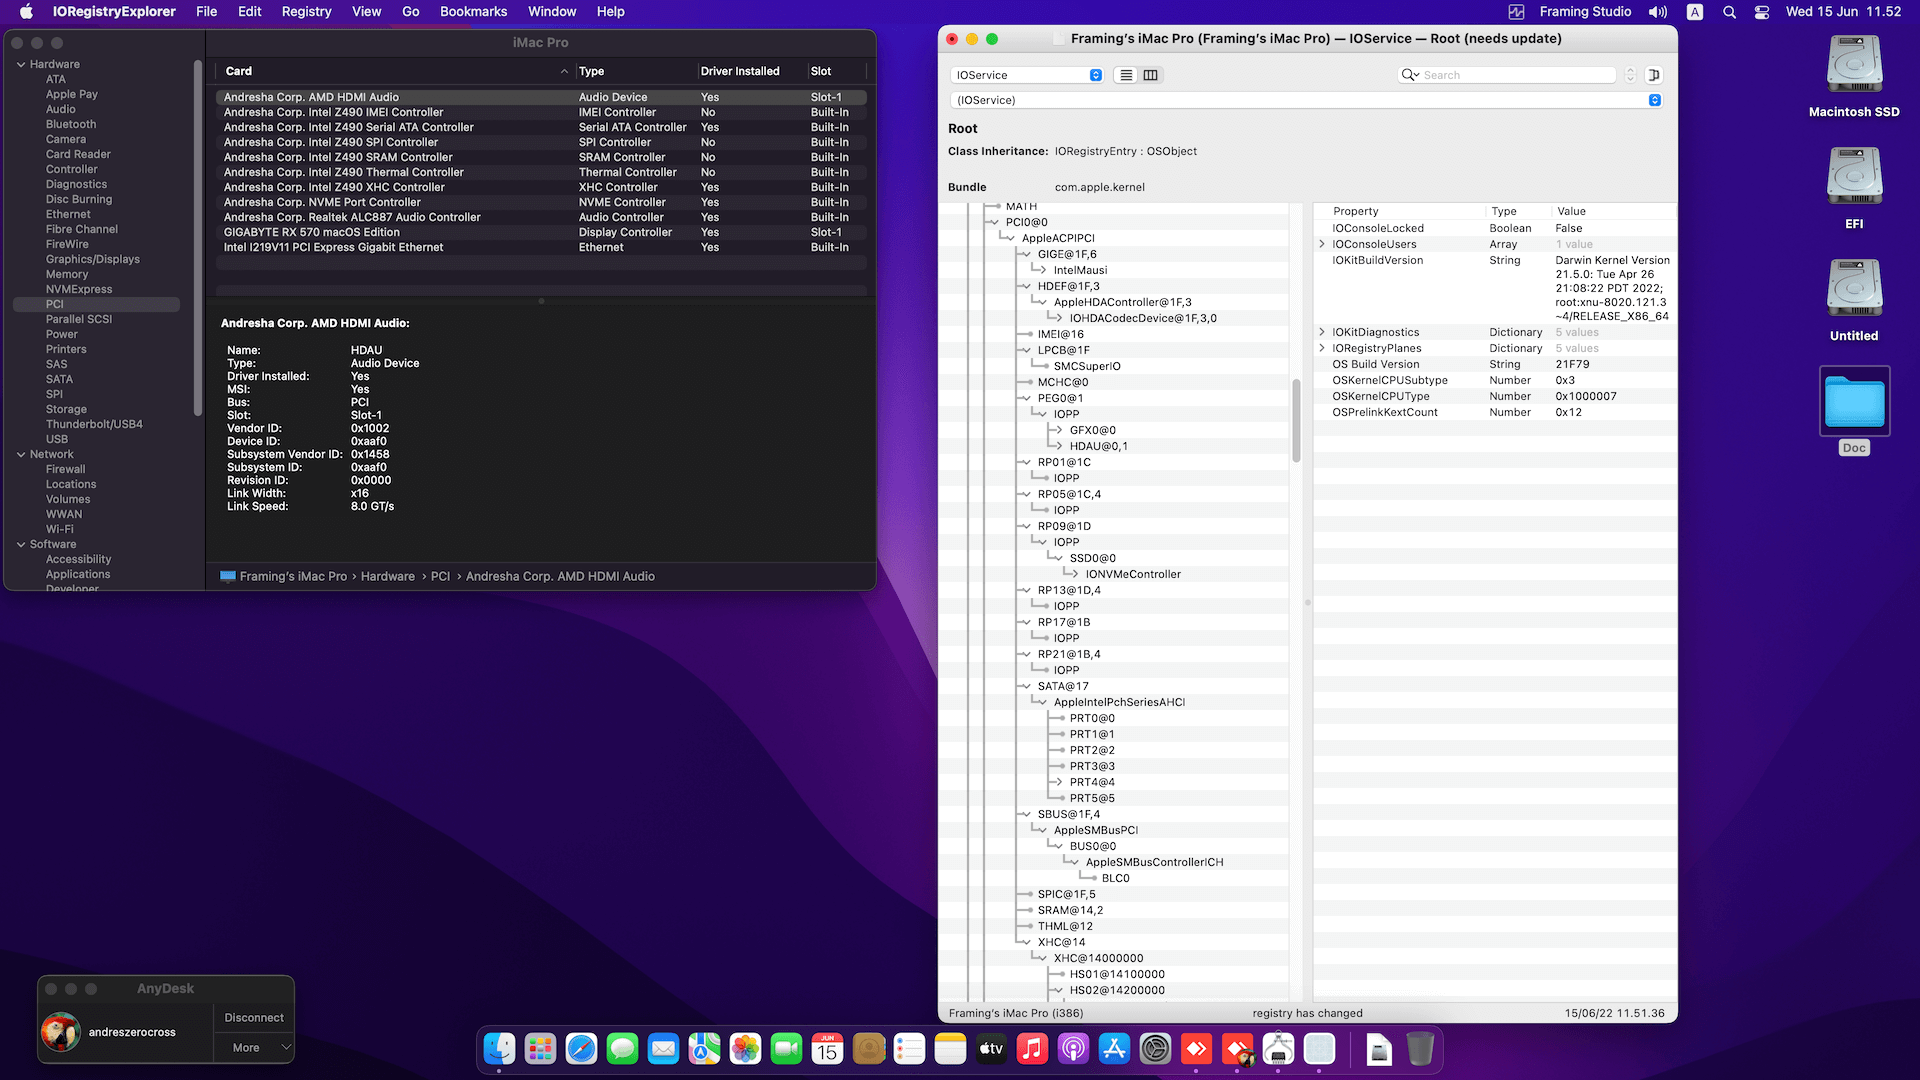Open Launchpad from the Dock
Screen dimensions: 1920x1080
click(x=540, y=1049)
